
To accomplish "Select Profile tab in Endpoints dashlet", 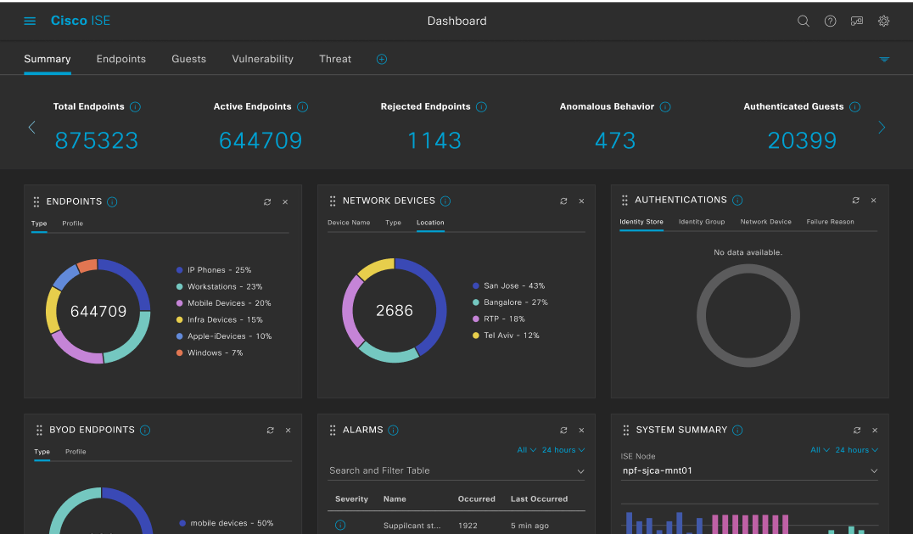I will [x=73, y=223].
